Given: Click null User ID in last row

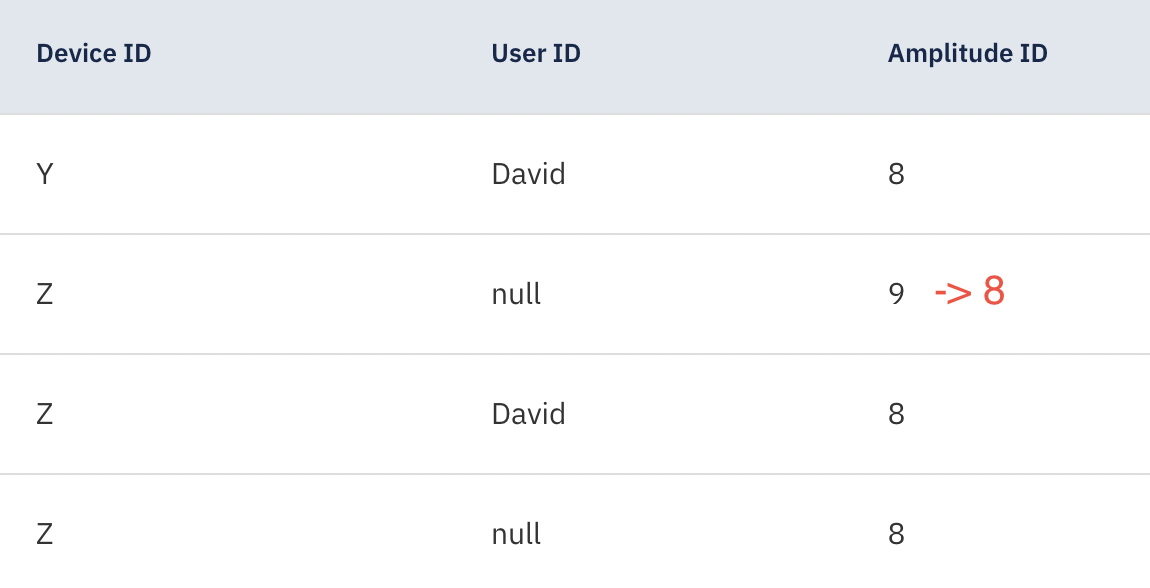Looking at the screenshot, I should (516, 534).
